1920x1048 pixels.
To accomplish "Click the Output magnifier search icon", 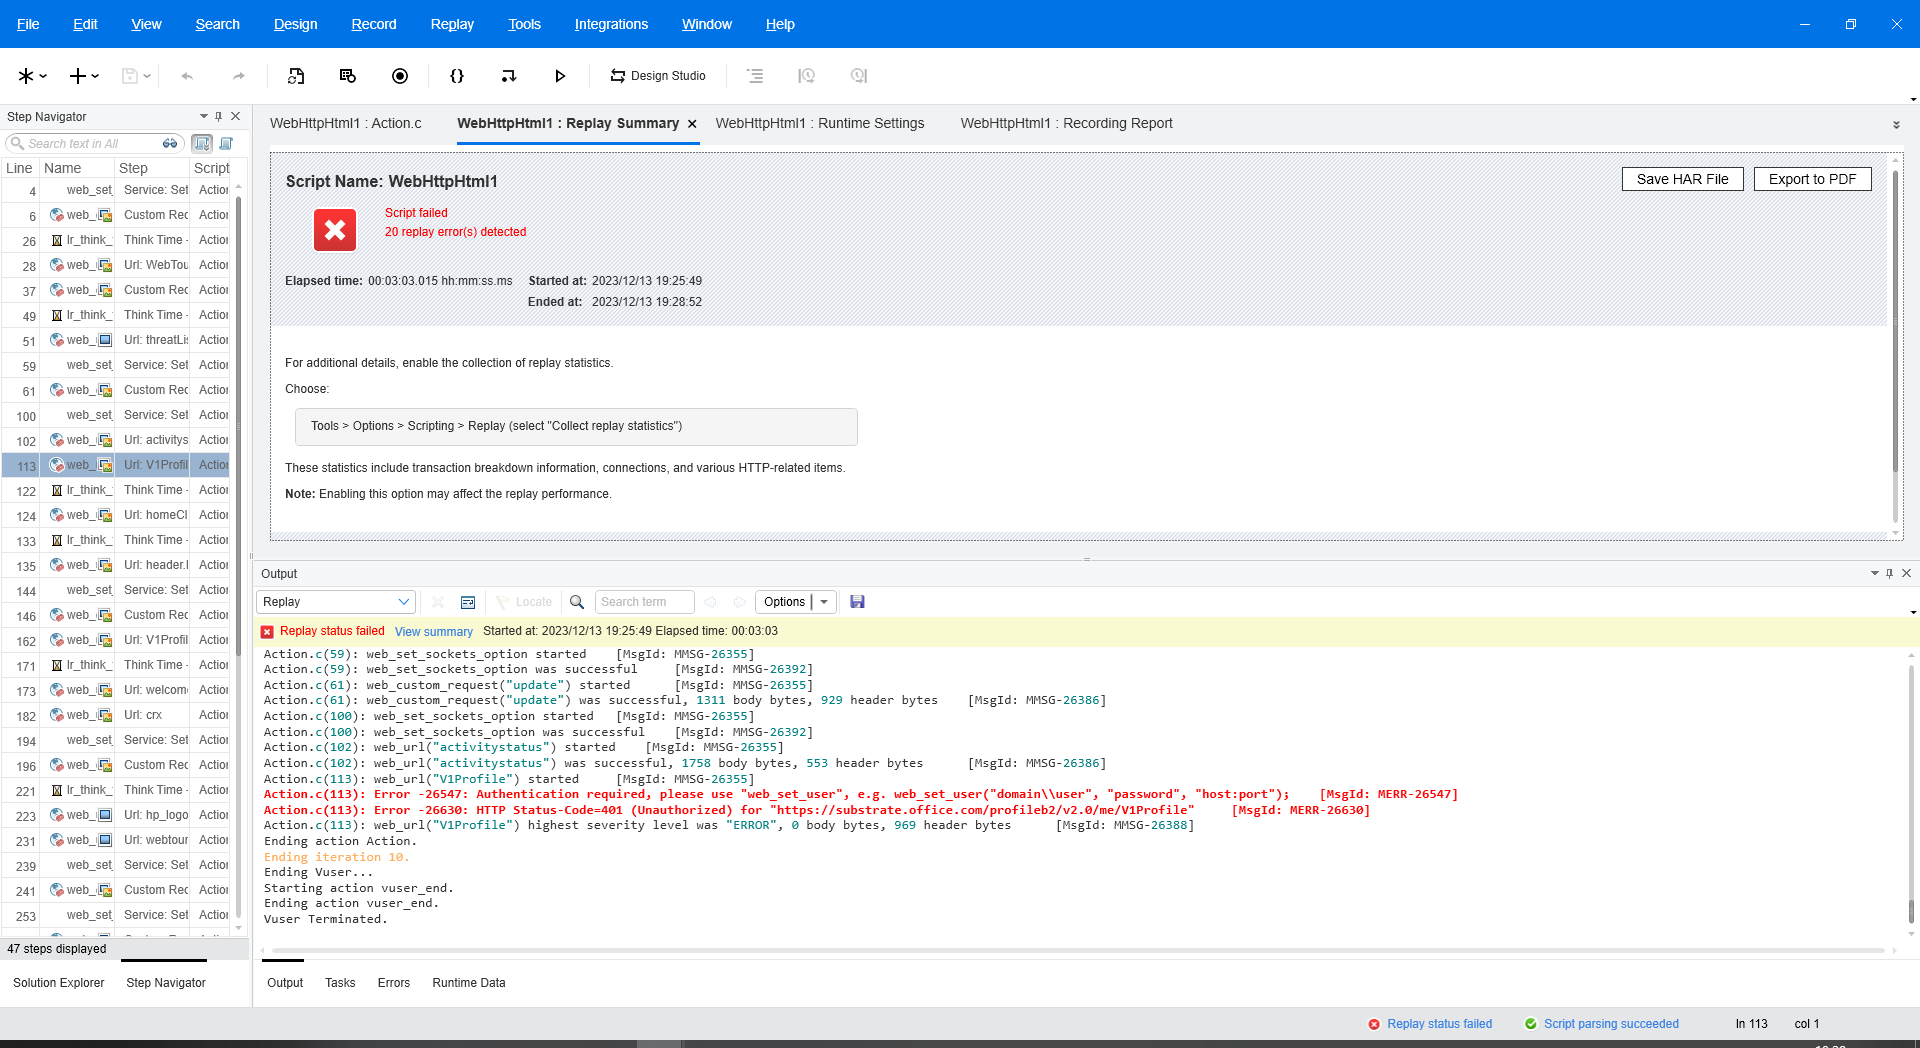I will (x=577, y=602).
